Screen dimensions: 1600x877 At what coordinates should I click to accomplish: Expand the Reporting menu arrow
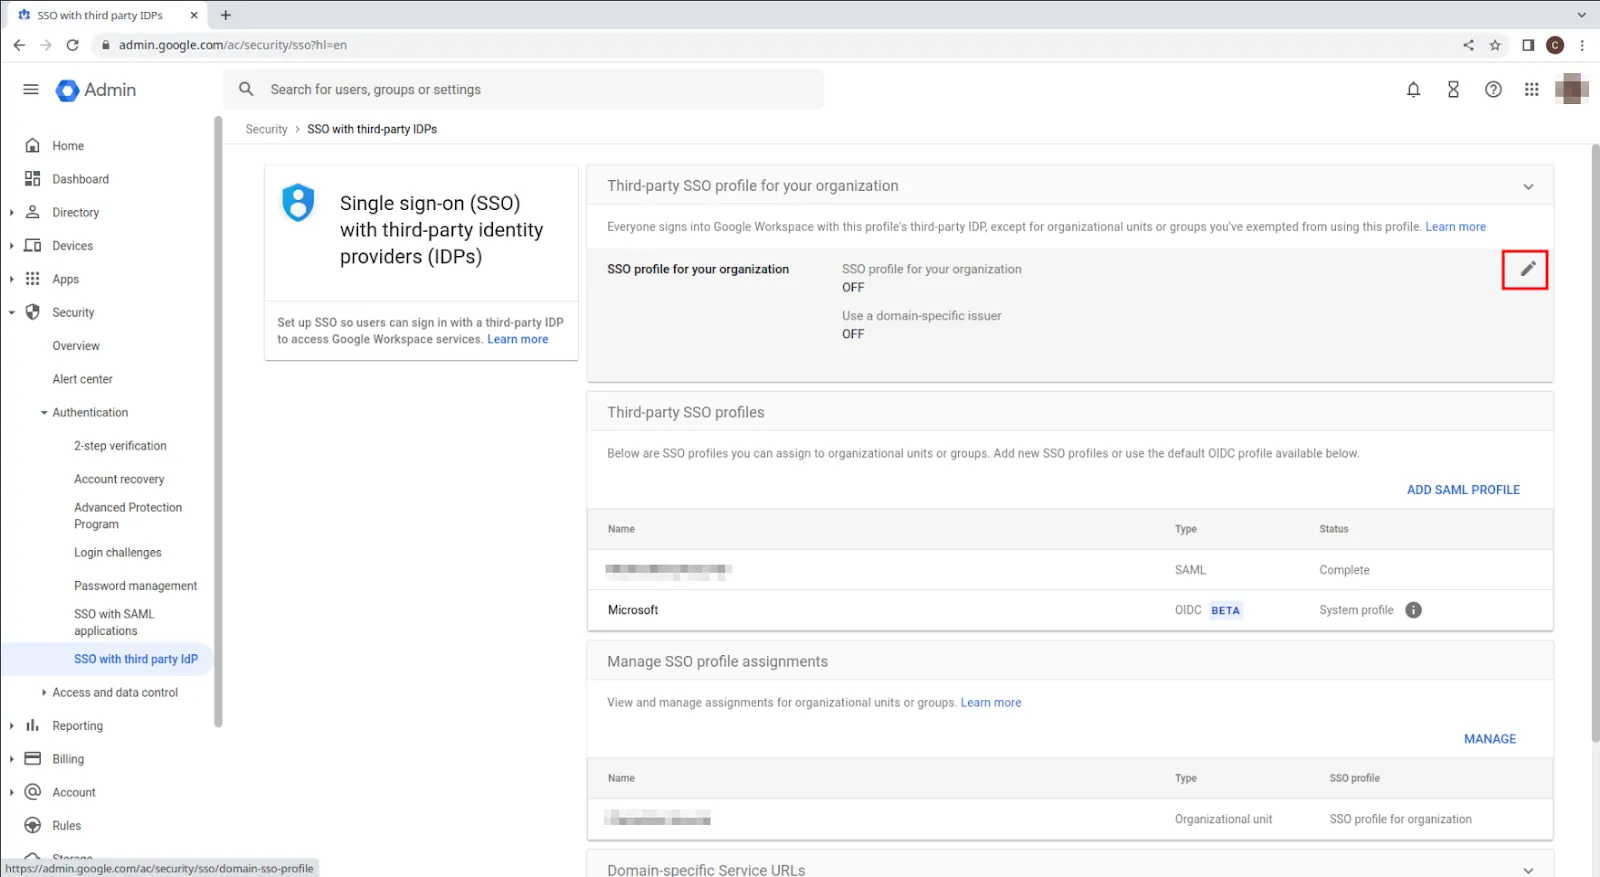[x=11, y=725]
